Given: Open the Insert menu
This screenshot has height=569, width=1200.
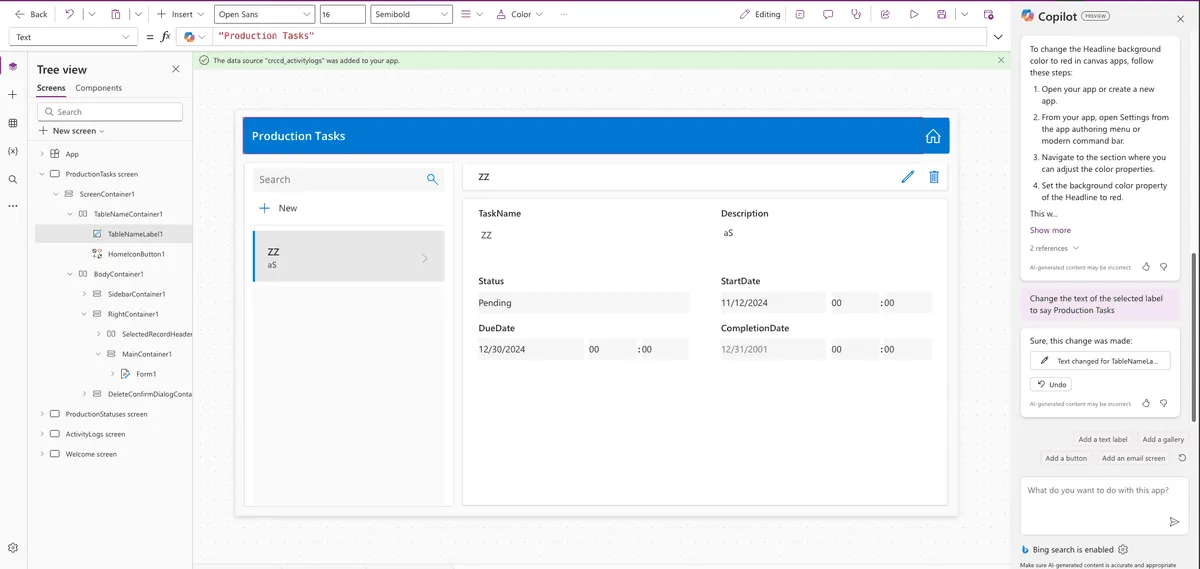Looking at the screenshot, I should (180, 14).
